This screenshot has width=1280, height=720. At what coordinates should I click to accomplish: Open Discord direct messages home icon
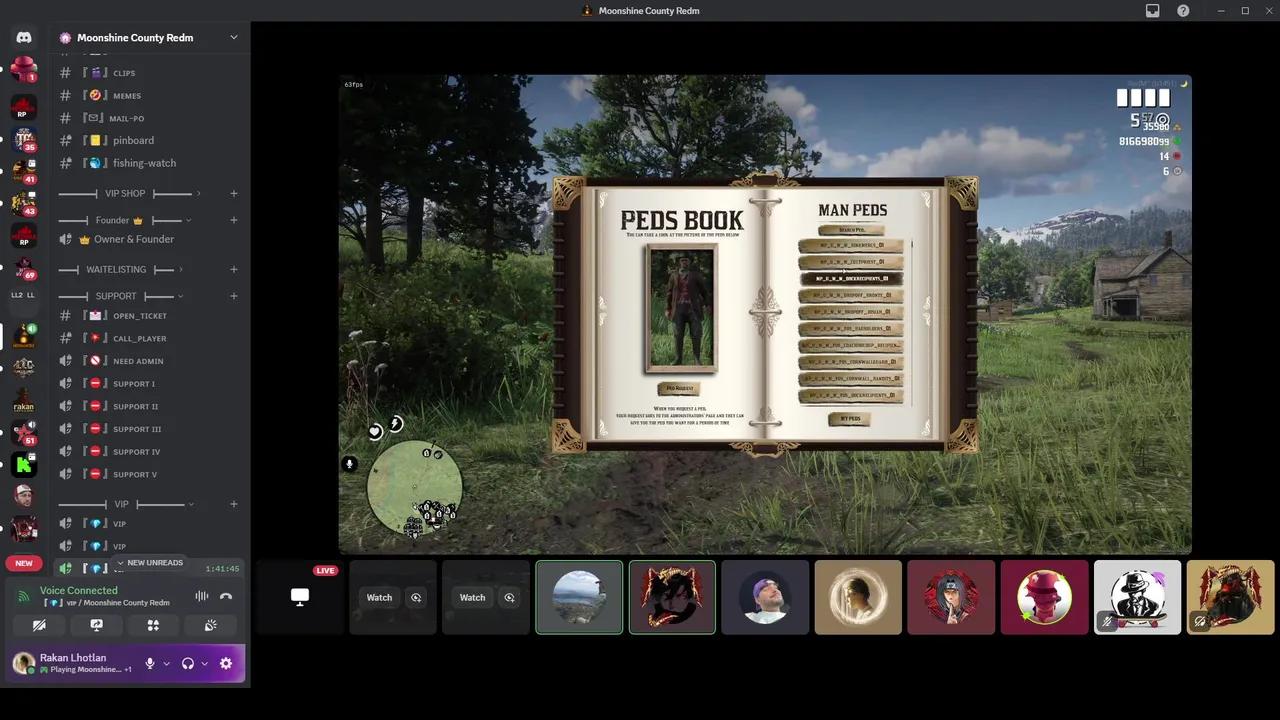click(24, 37)
